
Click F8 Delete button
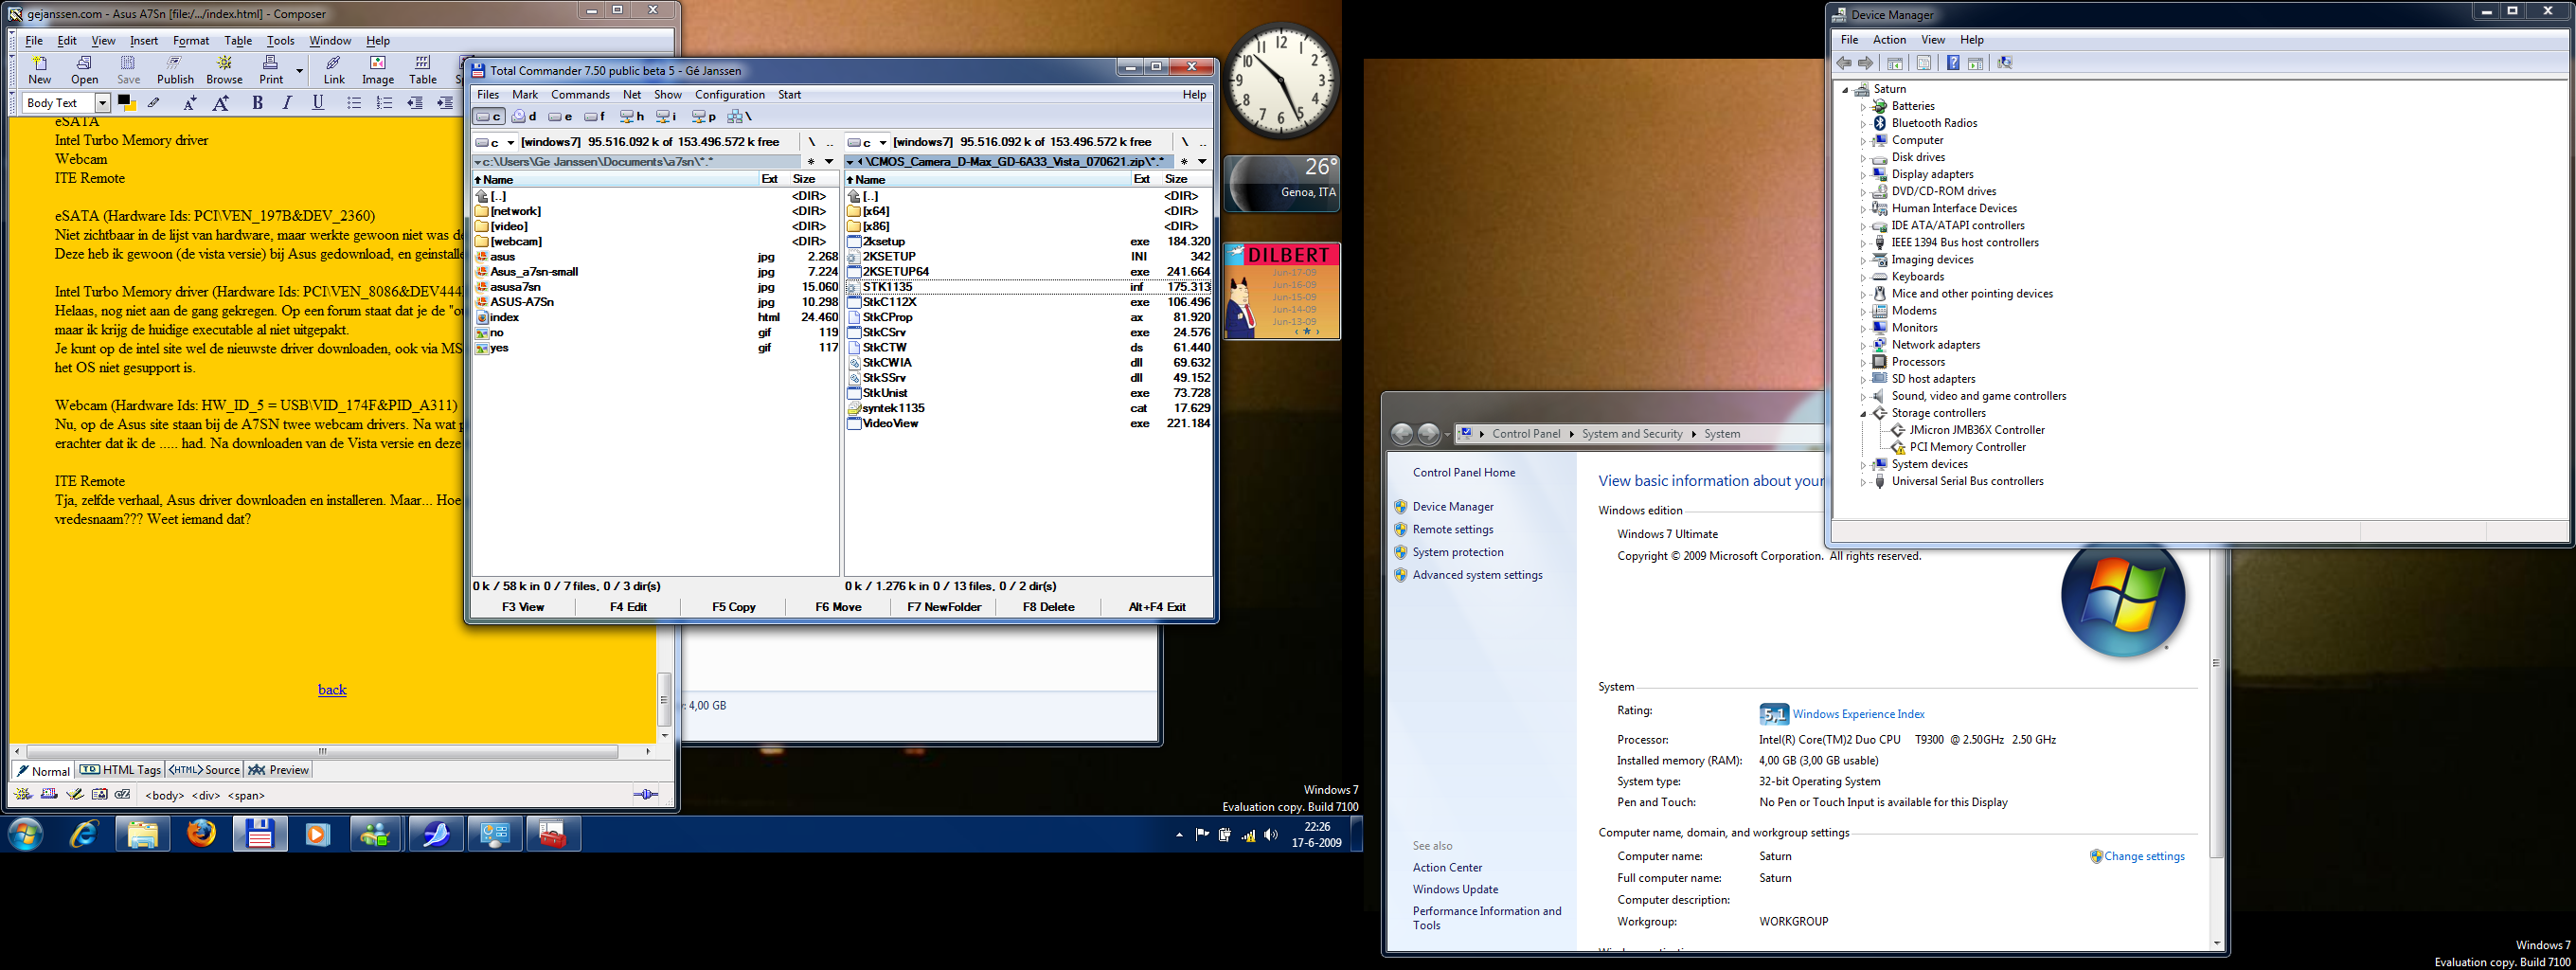tap(1048, 607)
